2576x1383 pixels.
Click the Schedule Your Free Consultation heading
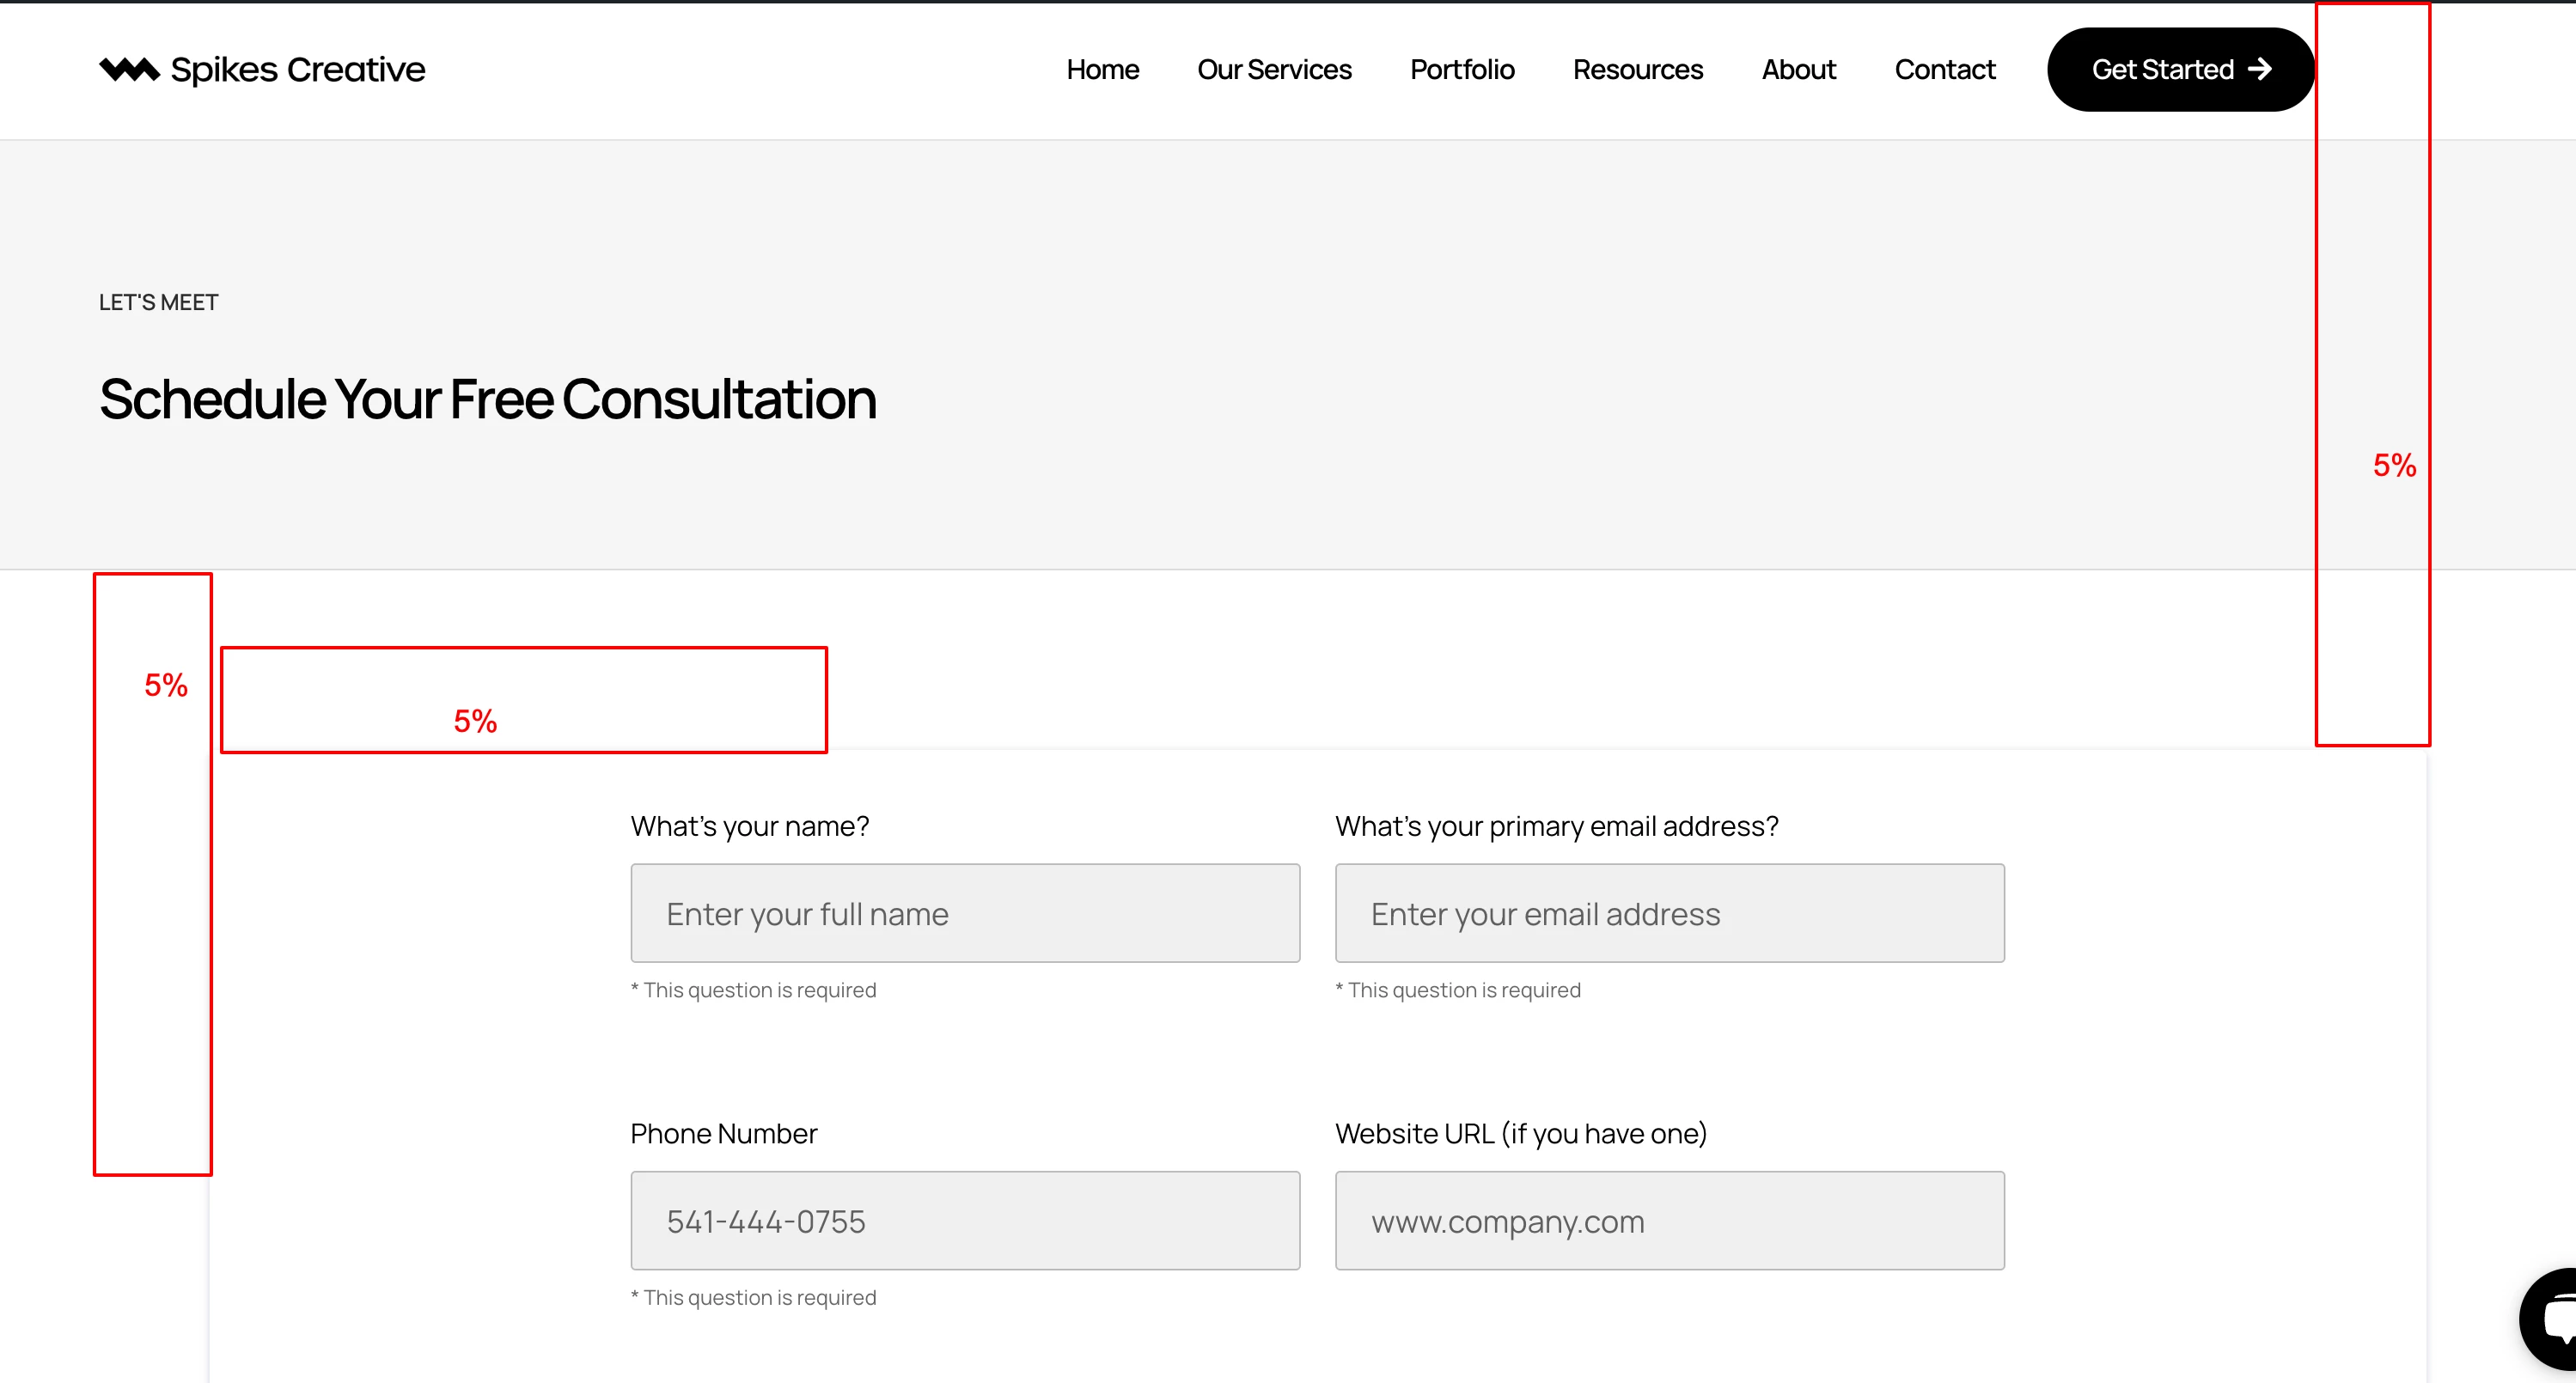(x=488, y=399)
